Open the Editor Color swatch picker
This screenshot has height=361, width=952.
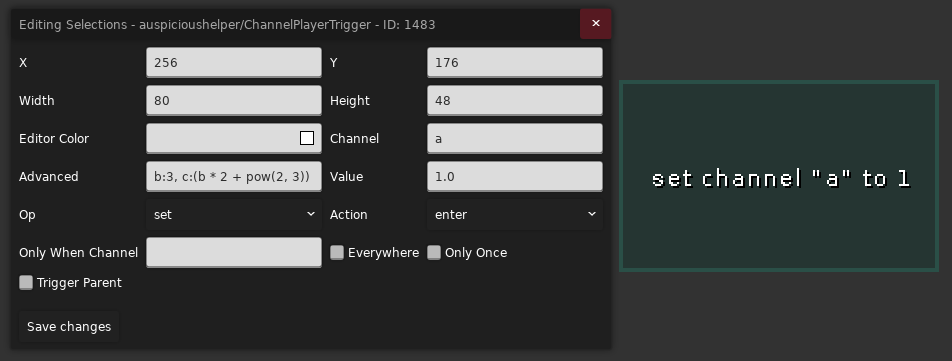pyautogui.click(x=307, y=138)
